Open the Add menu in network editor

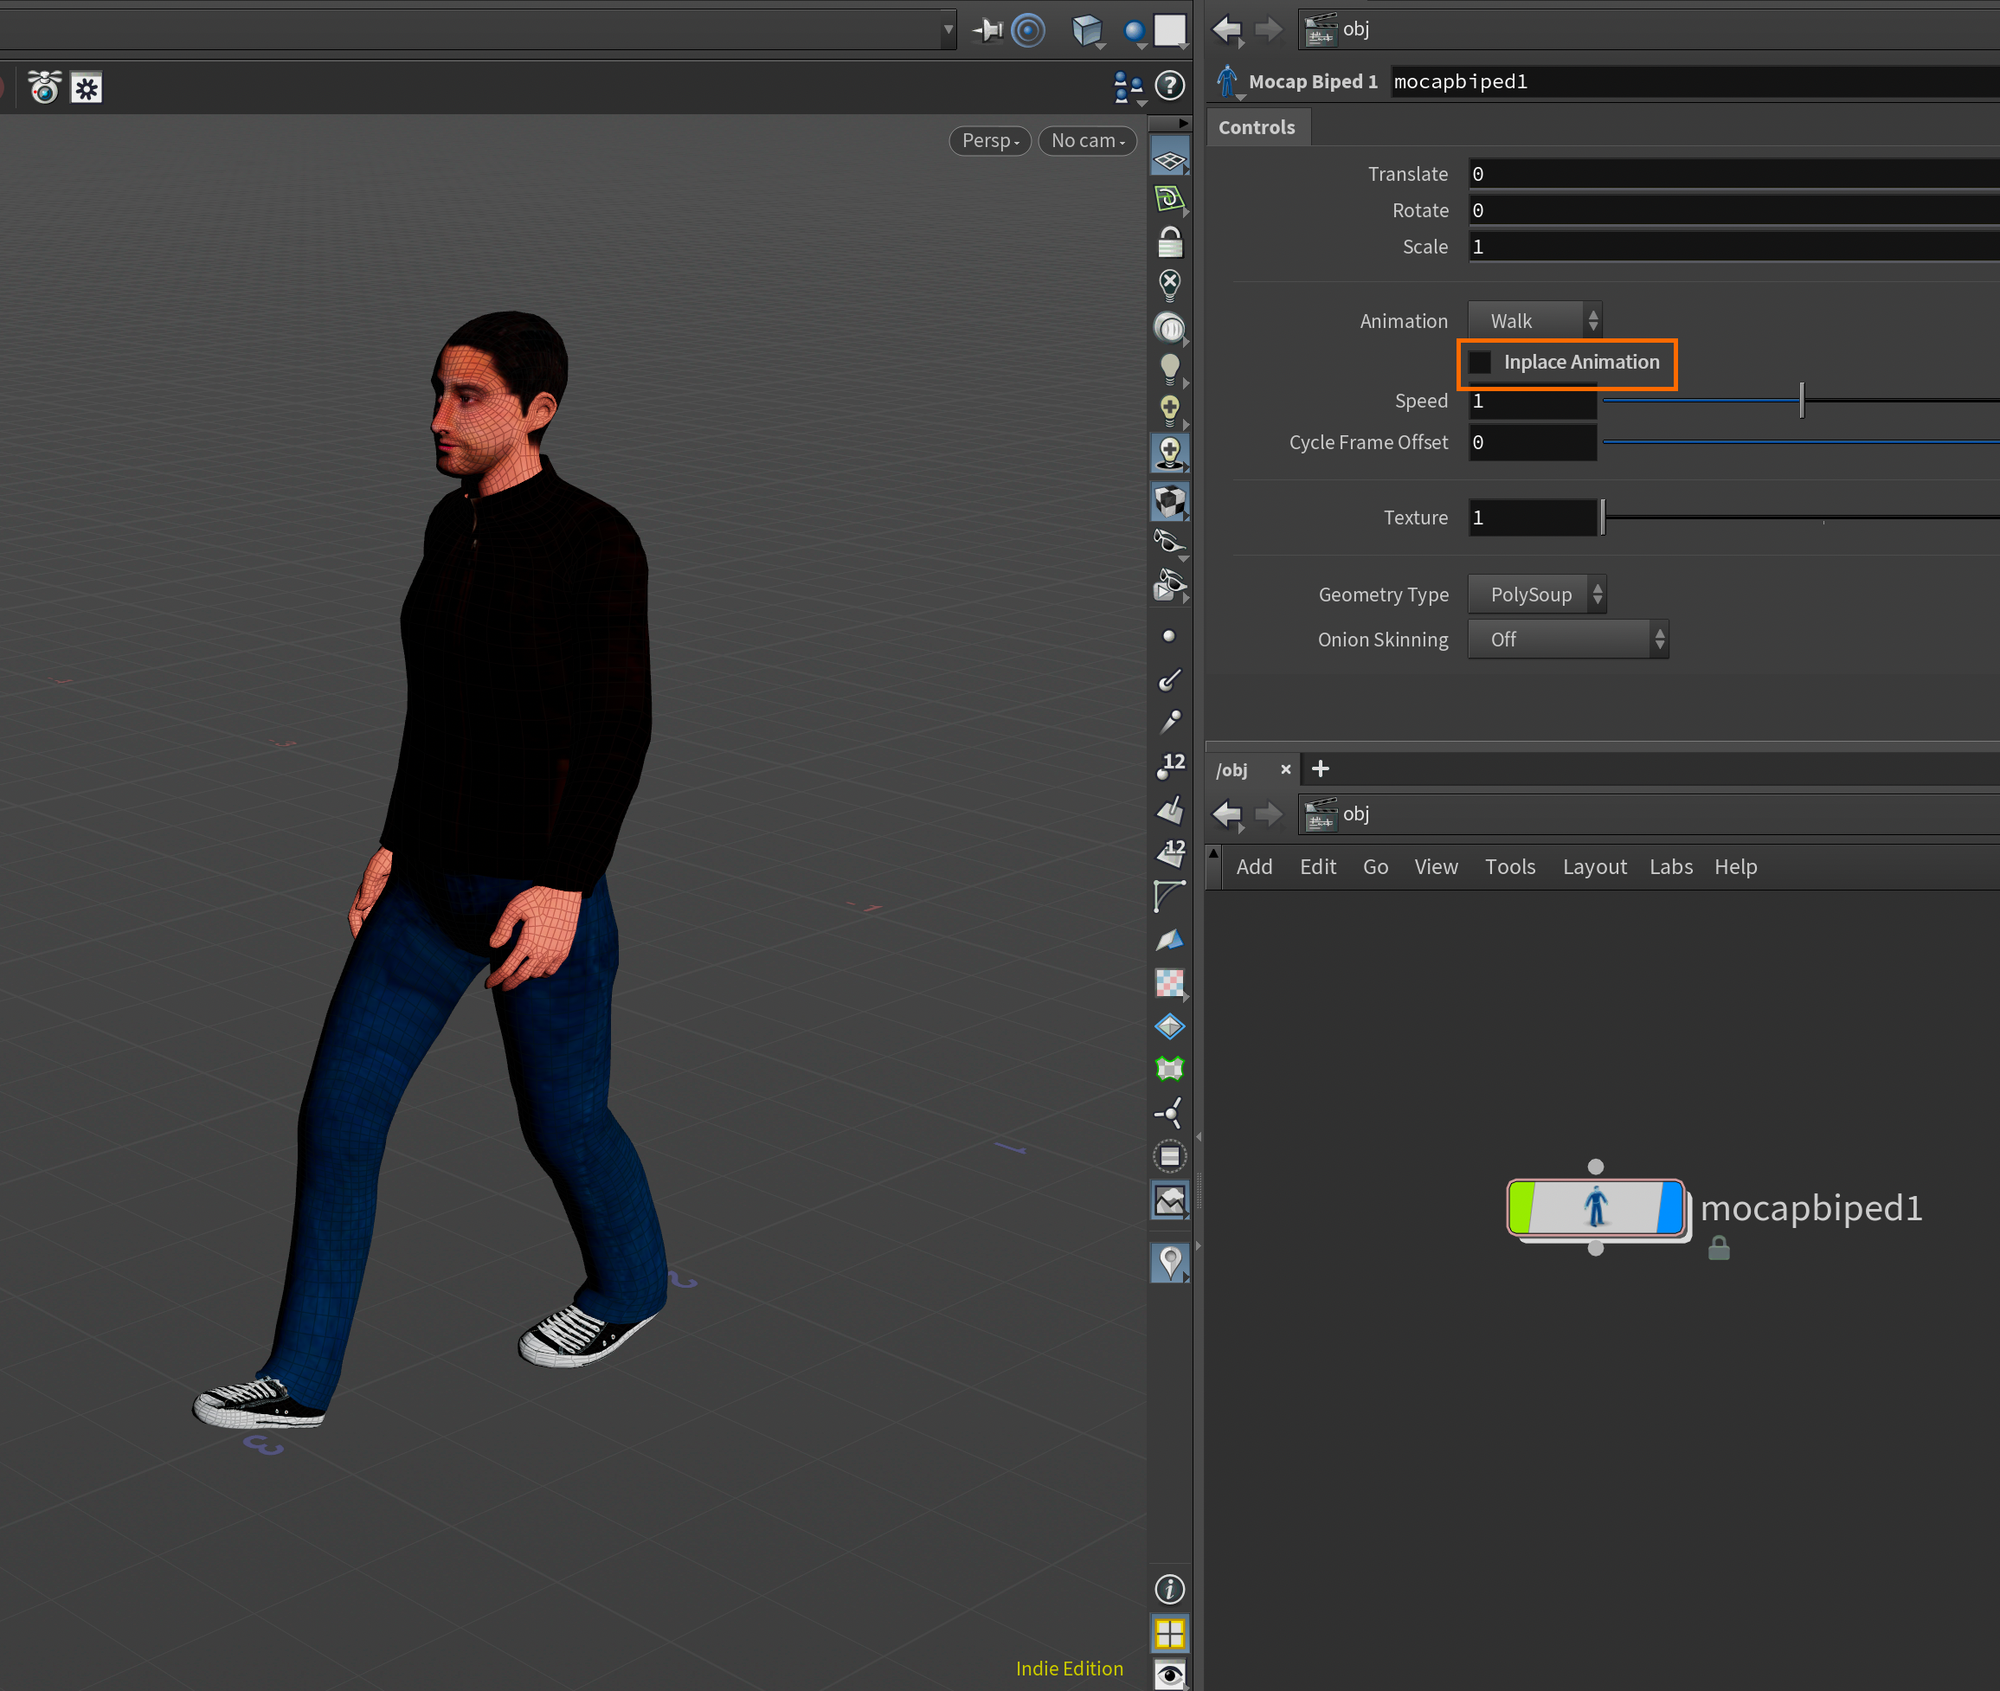tap(1254, 867)
